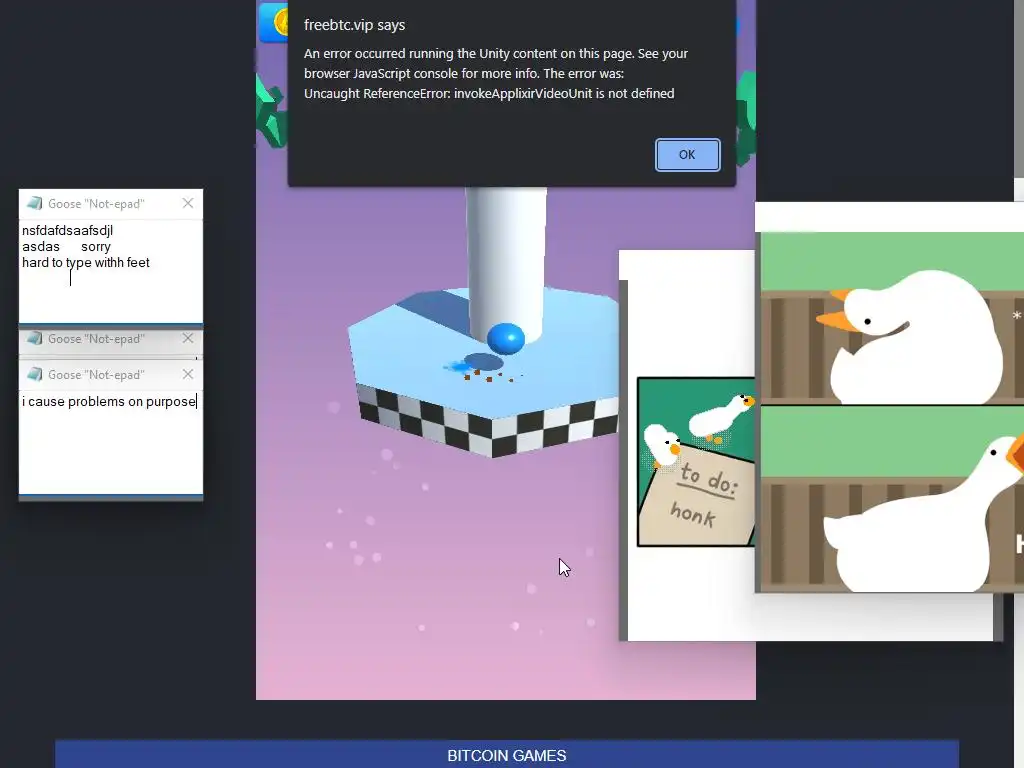The width and height of the screenshot is (1024, 768).
Task: Click the "freebtc.vip says" dialog heading
Action: pos(355,25)
